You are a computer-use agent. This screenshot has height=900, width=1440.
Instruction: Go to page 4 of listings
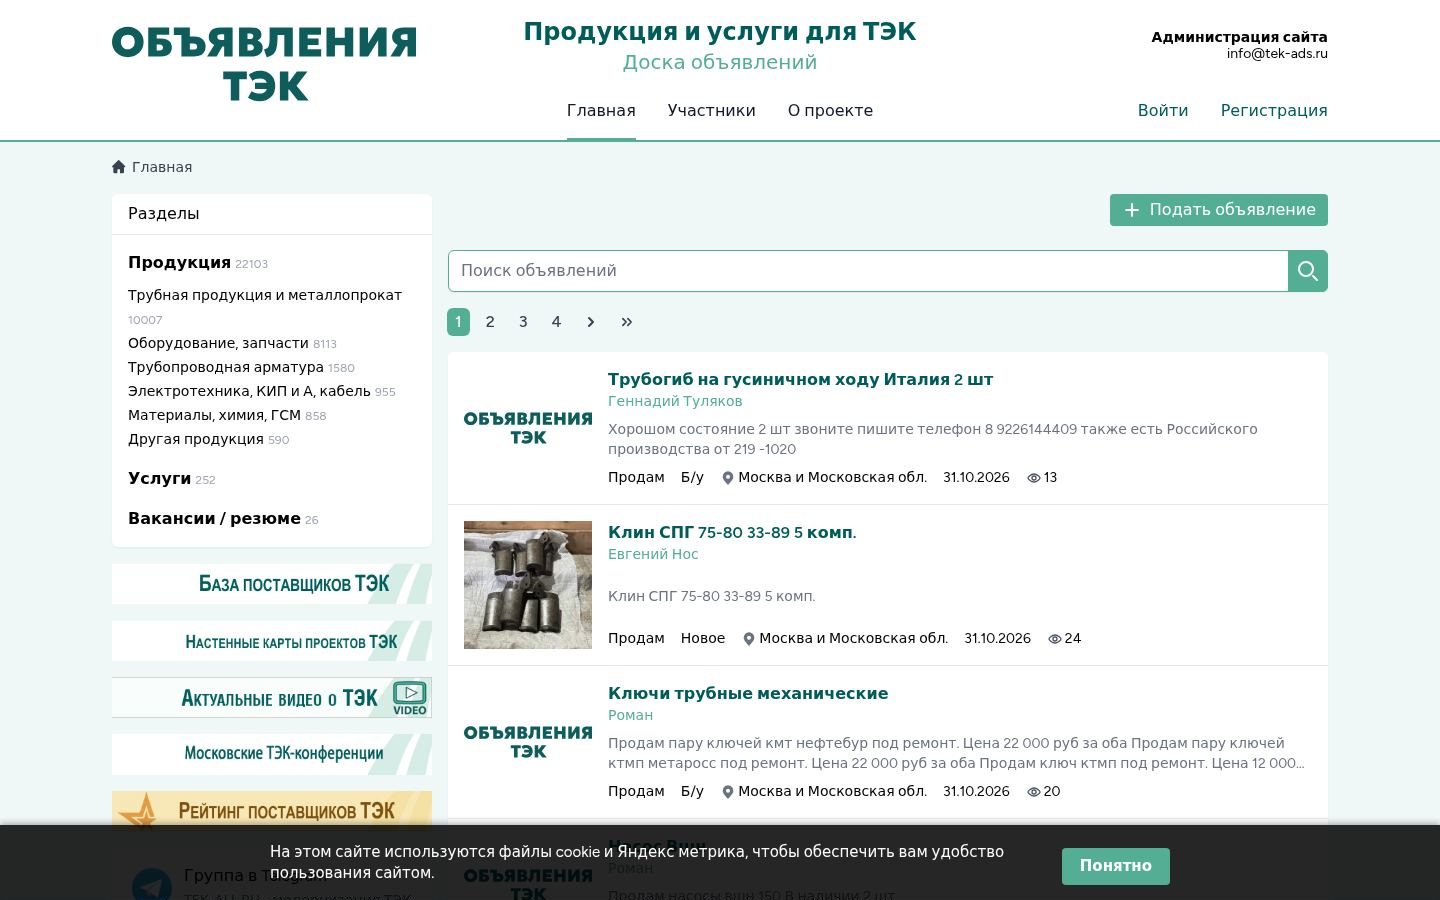coord(556,322)
